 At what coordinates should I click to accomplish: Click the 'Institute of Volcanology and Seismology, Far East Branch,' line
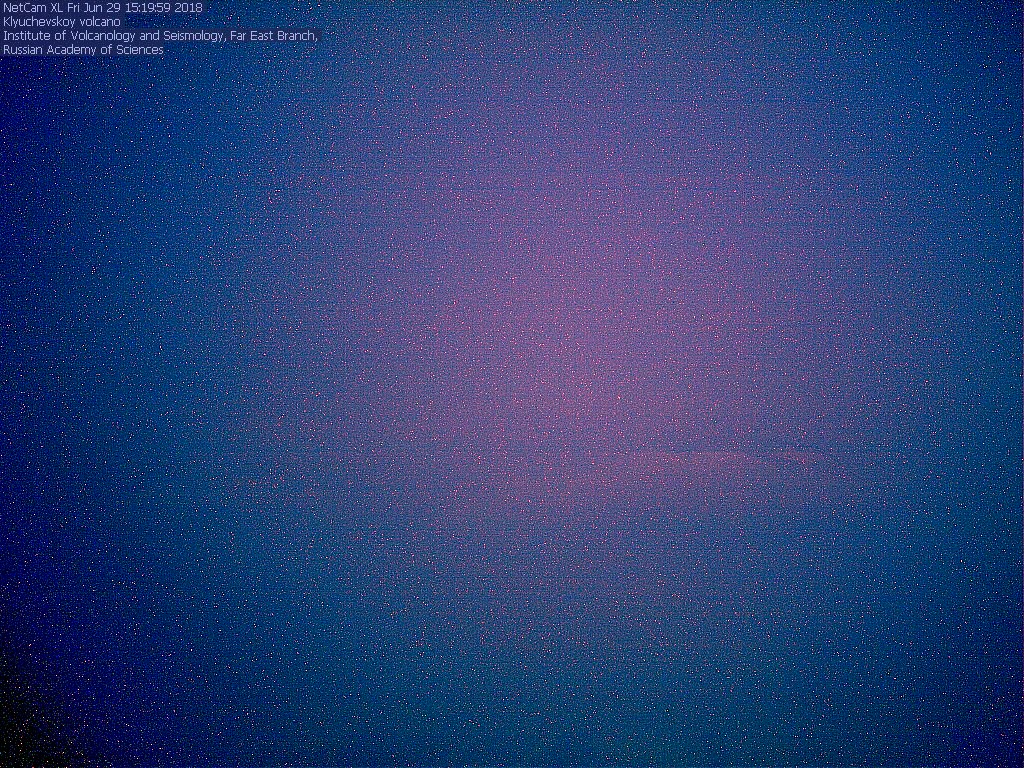pyautogui.click(x=160, y=36)
